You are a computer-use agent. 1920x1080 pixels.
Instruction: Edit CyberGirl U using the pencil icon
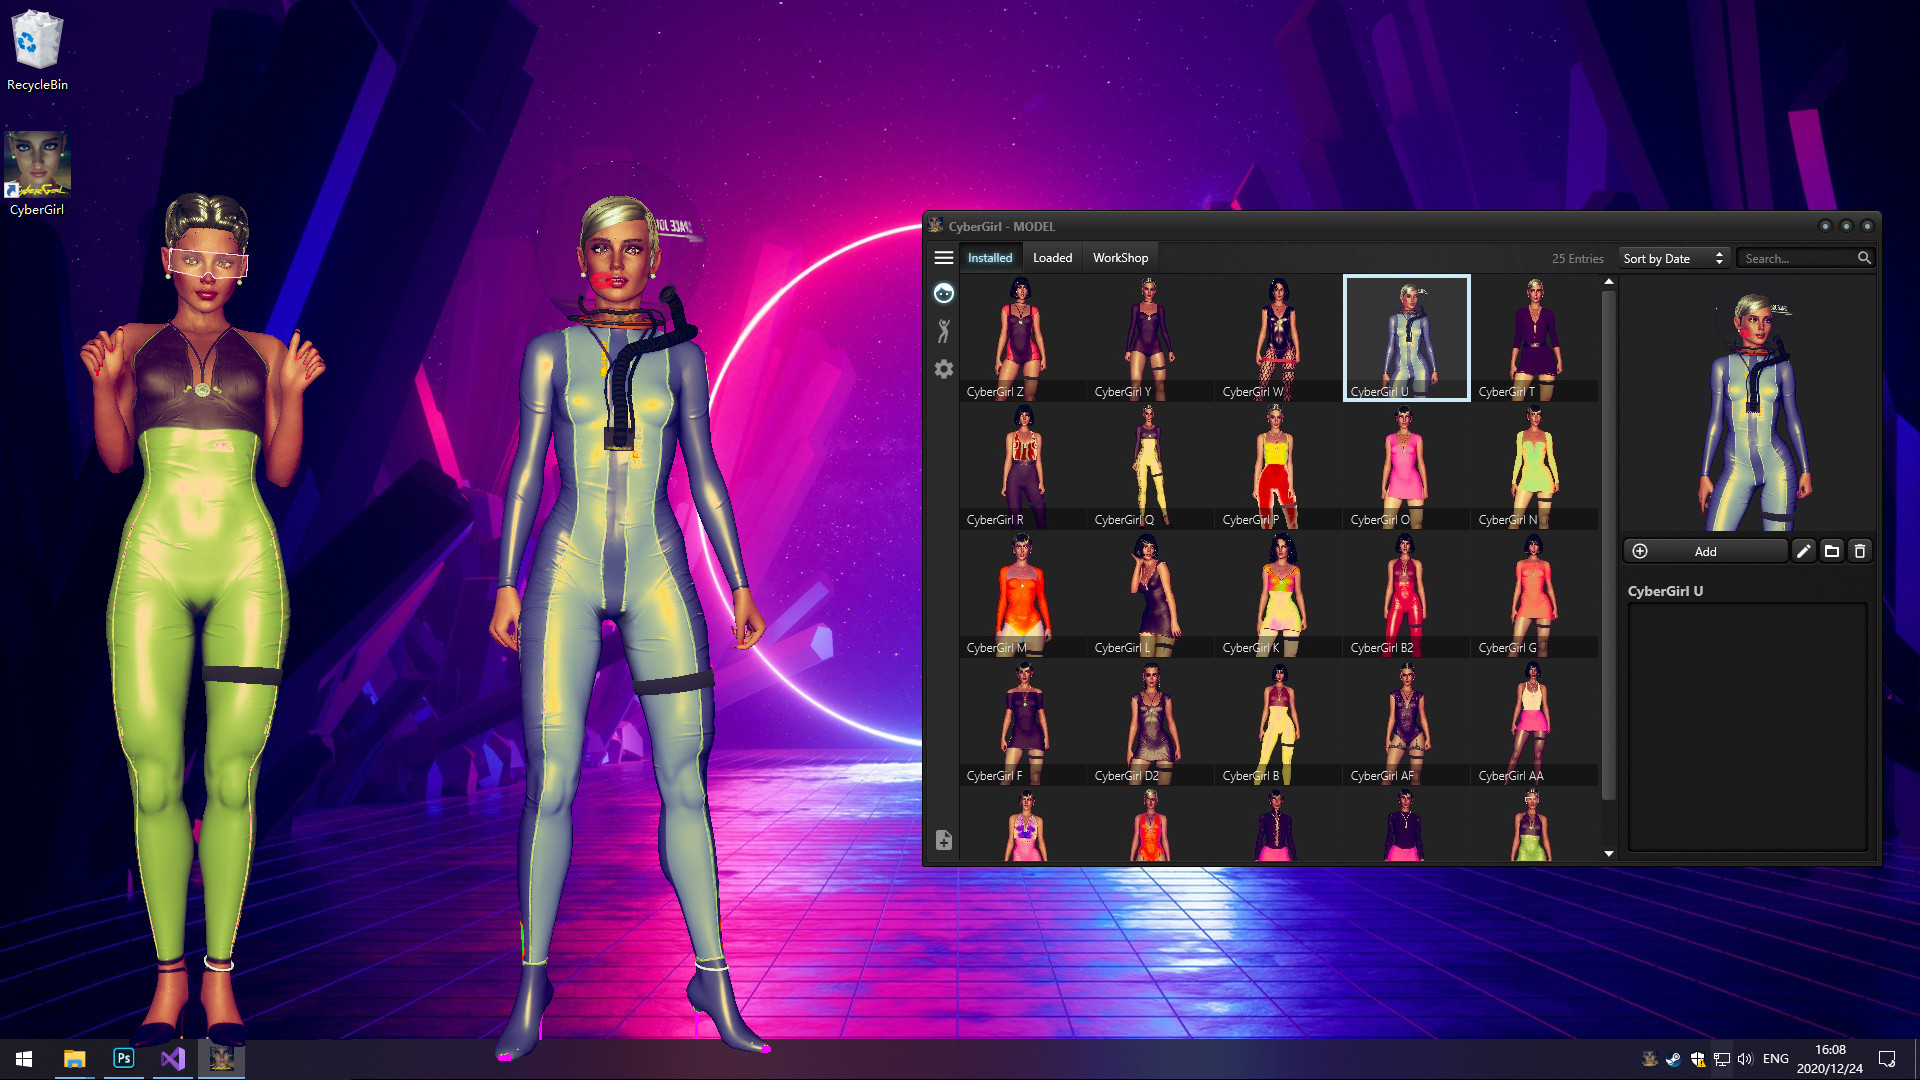tap(1804, 551)
